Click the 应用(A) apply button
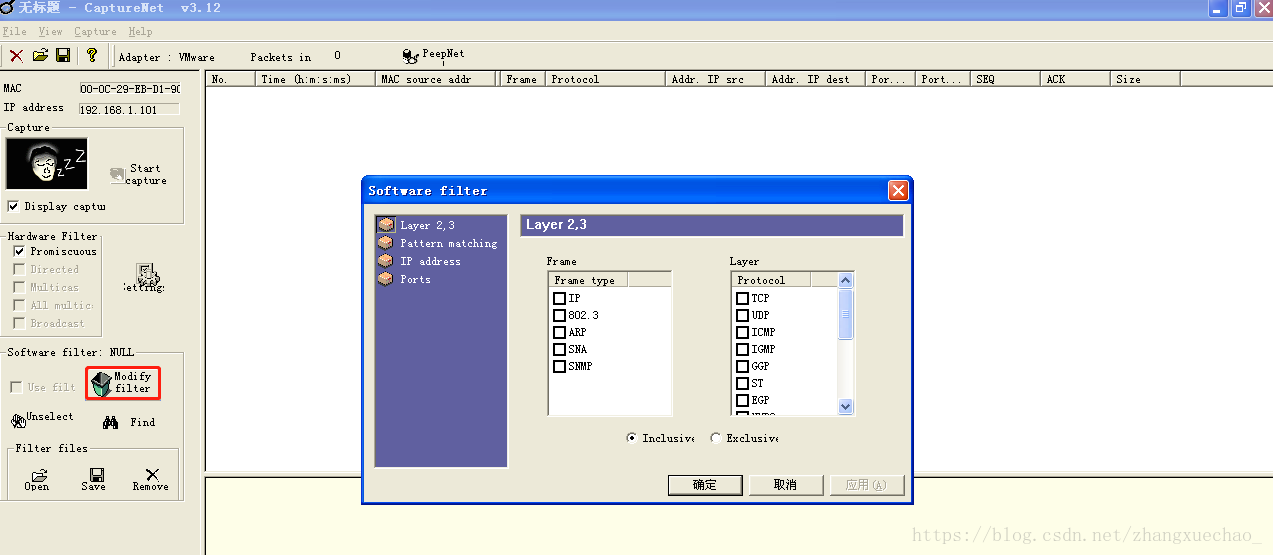The width and height of the screenshot is (1273, 555). (867, 485)
